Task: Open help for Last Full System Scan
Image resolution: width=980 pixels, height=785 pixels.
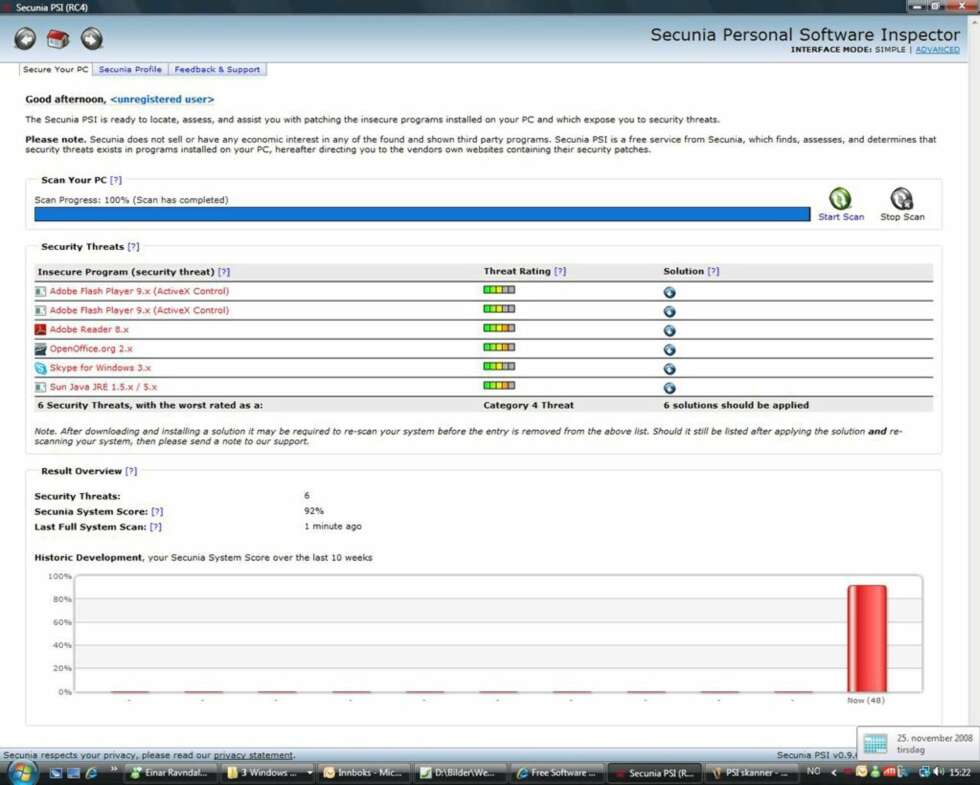Action: pyautogui.click(x=156, y=527)
